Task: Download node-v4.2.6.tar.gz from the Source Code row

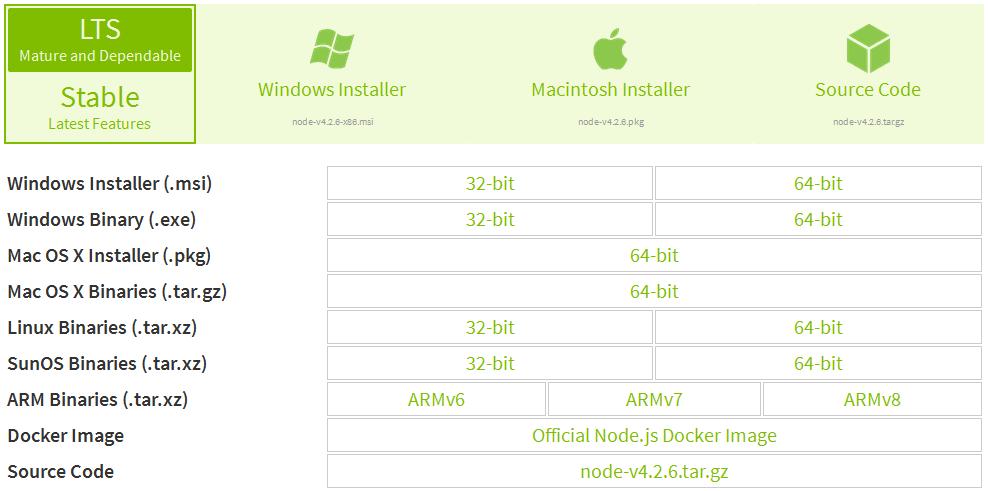Action: point(654,472)
